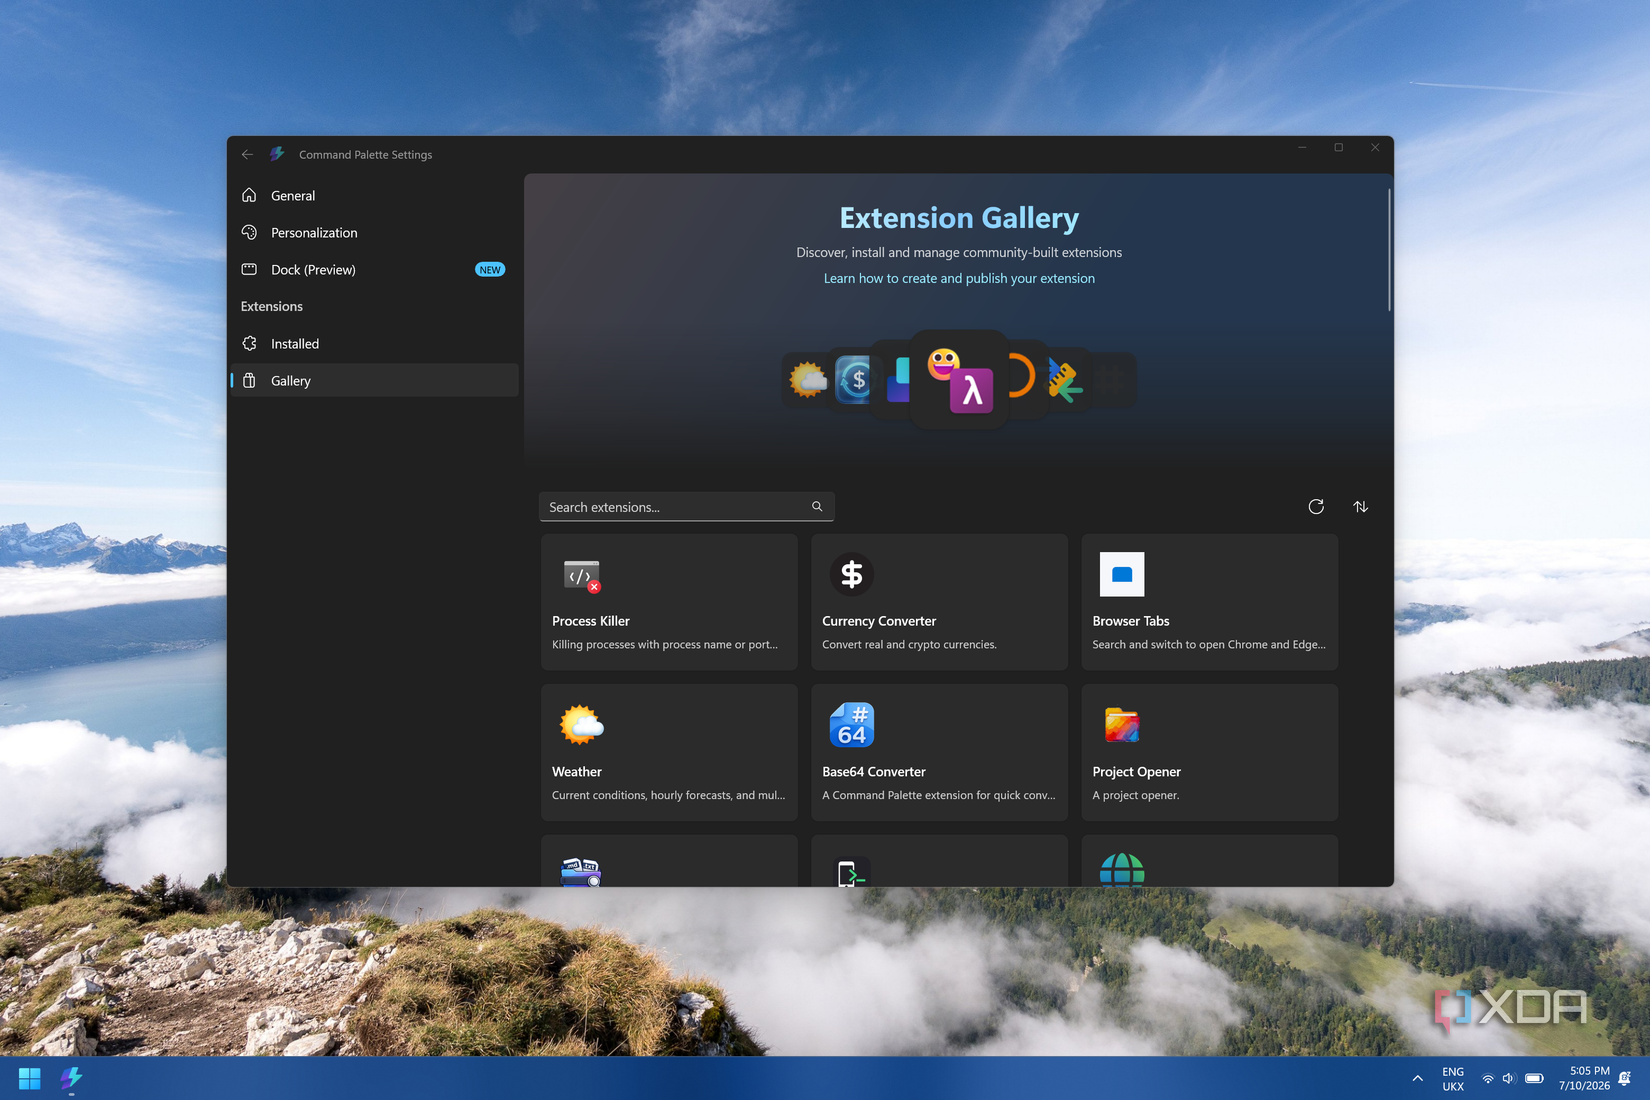
Task: Open the Windows Start menu
Action: (x=30, y=1078)
